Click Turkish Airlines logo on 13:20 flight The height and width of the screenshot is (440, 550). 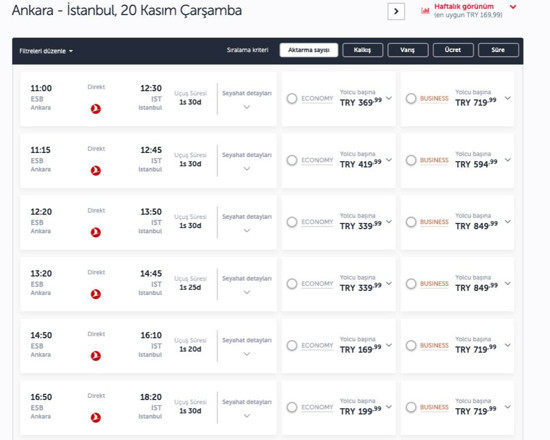coord(96,294)
